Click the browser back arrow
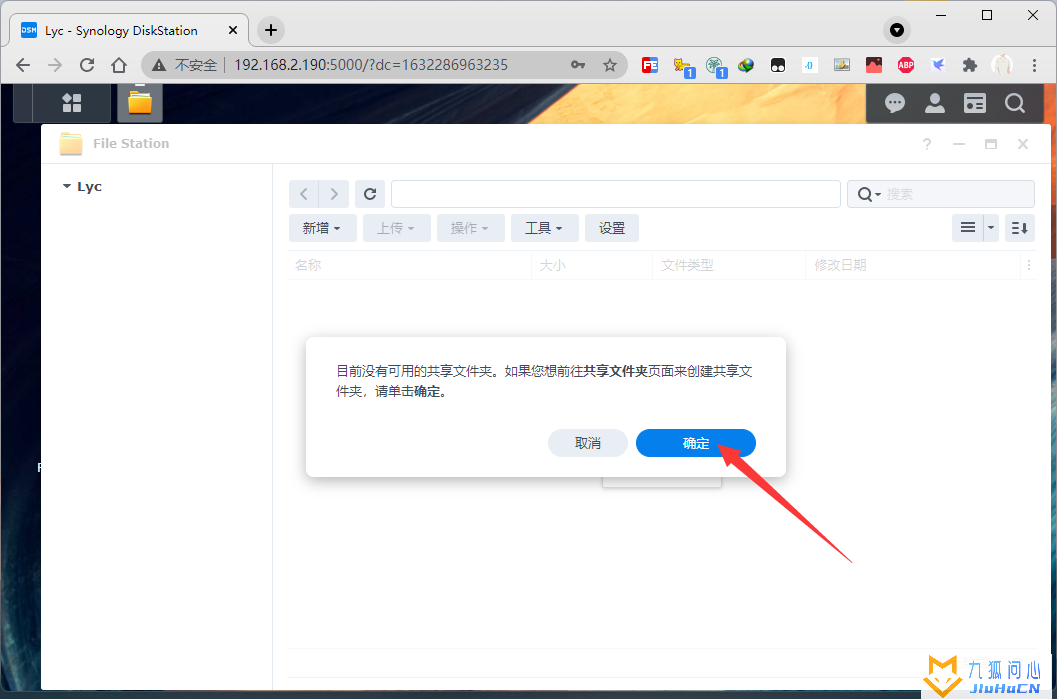 23,65
